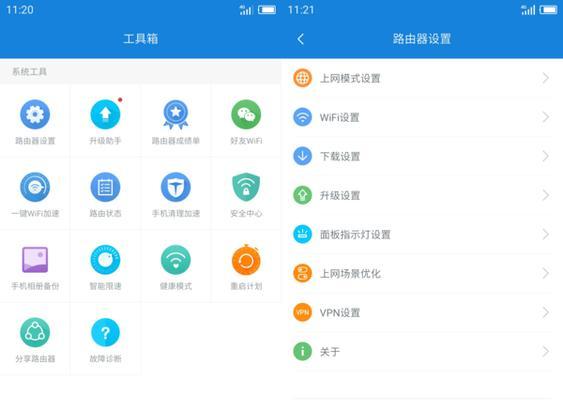Tap the 重启计划 text label

pyautogui.click(x=246, y=286)
